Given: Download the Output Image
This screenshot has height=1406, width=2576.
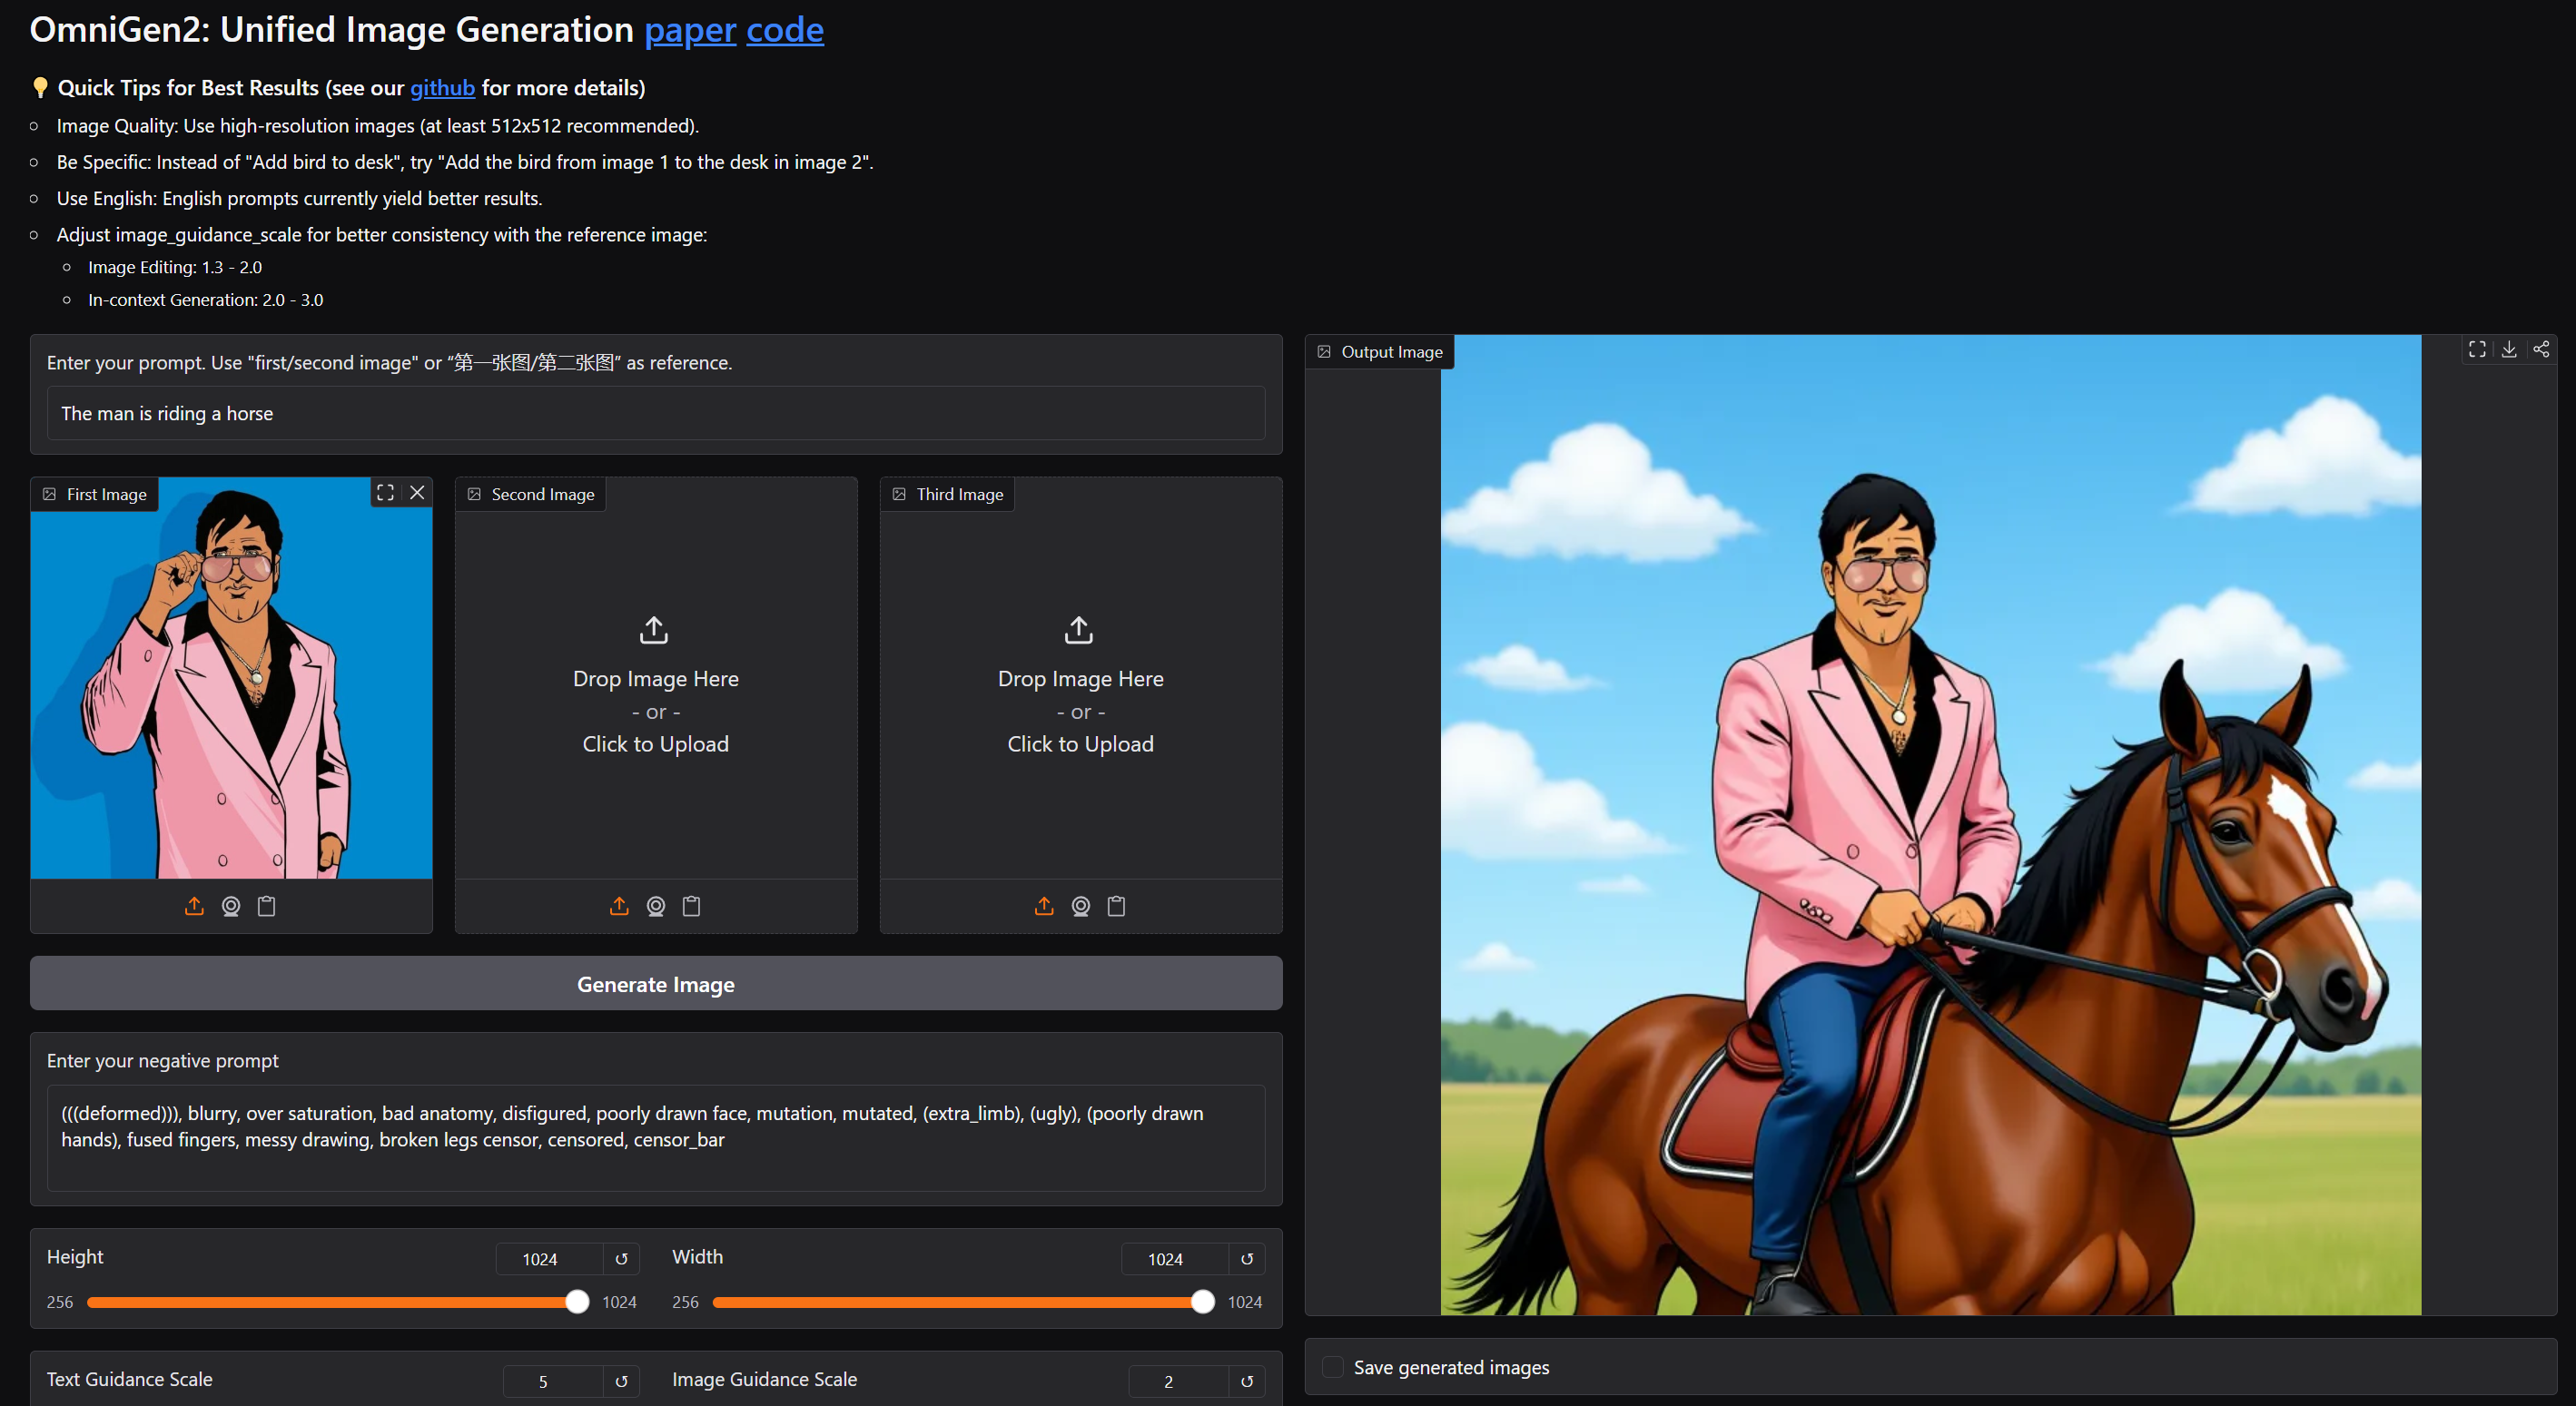Looking at the screenshot, I should 2509,349.
